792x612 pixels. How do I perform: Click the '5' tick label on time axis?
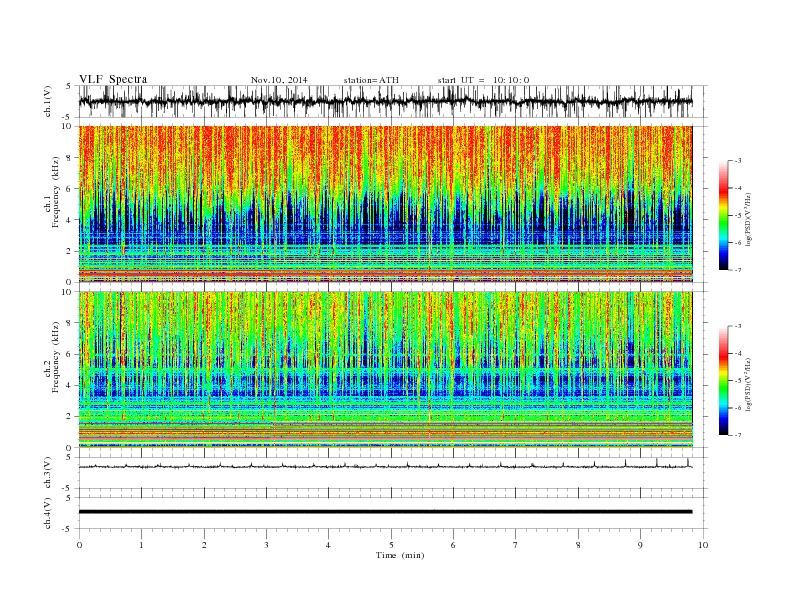coord(391,545)
